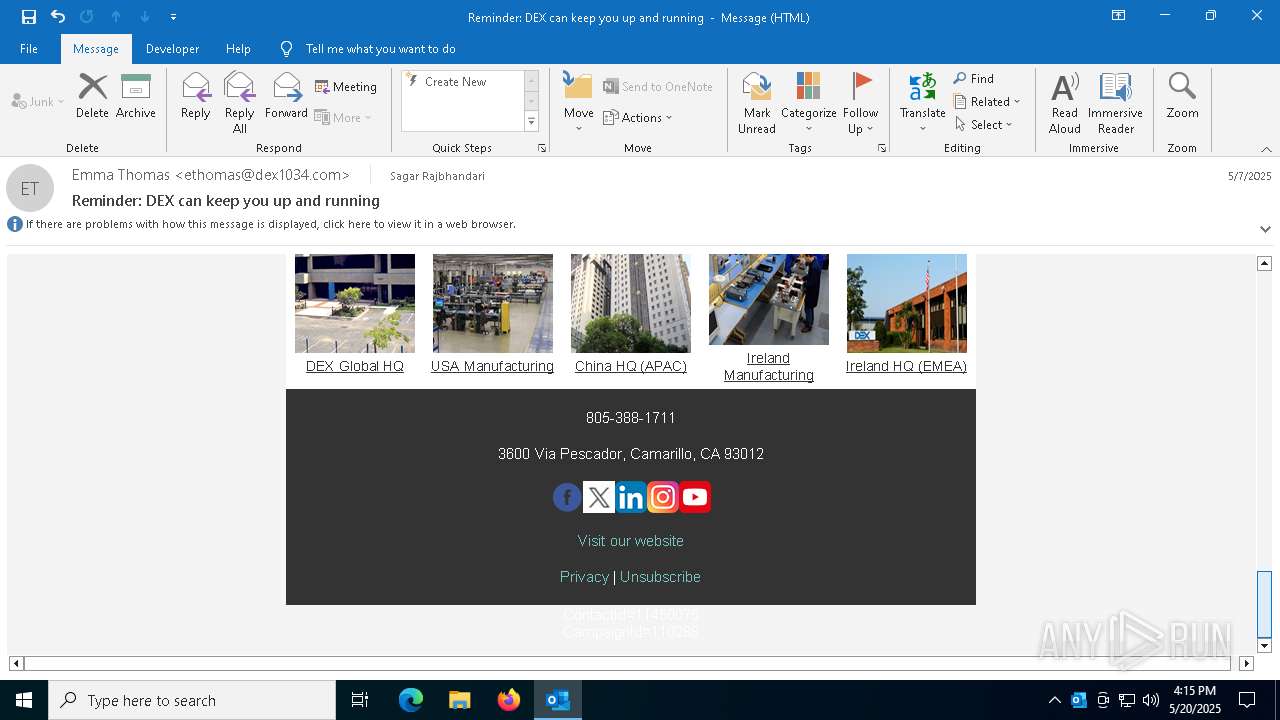Open the DEX Global HQ photo

pos(355,303)
